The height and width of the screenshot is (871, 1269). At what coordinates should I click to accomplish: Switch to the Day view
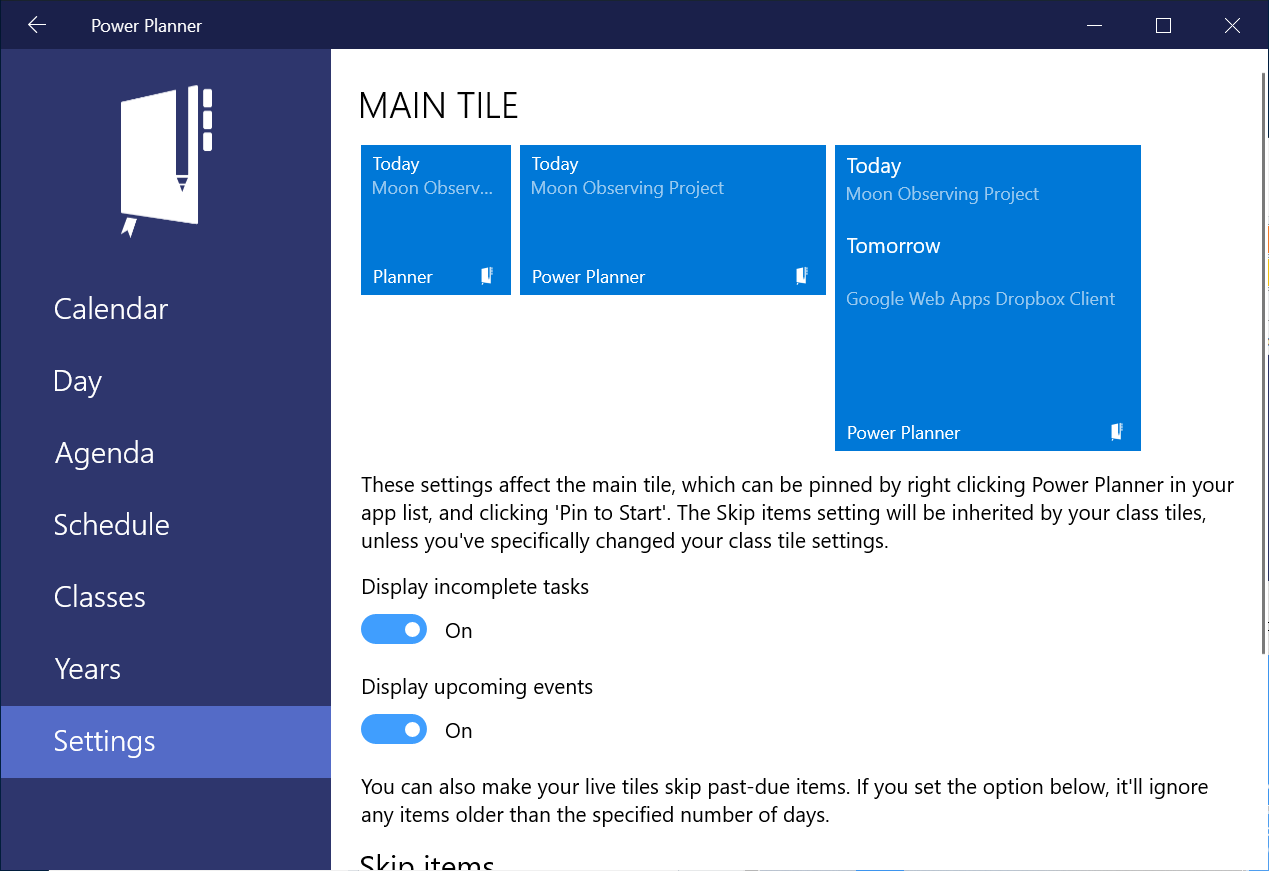[x=166, y=381]
